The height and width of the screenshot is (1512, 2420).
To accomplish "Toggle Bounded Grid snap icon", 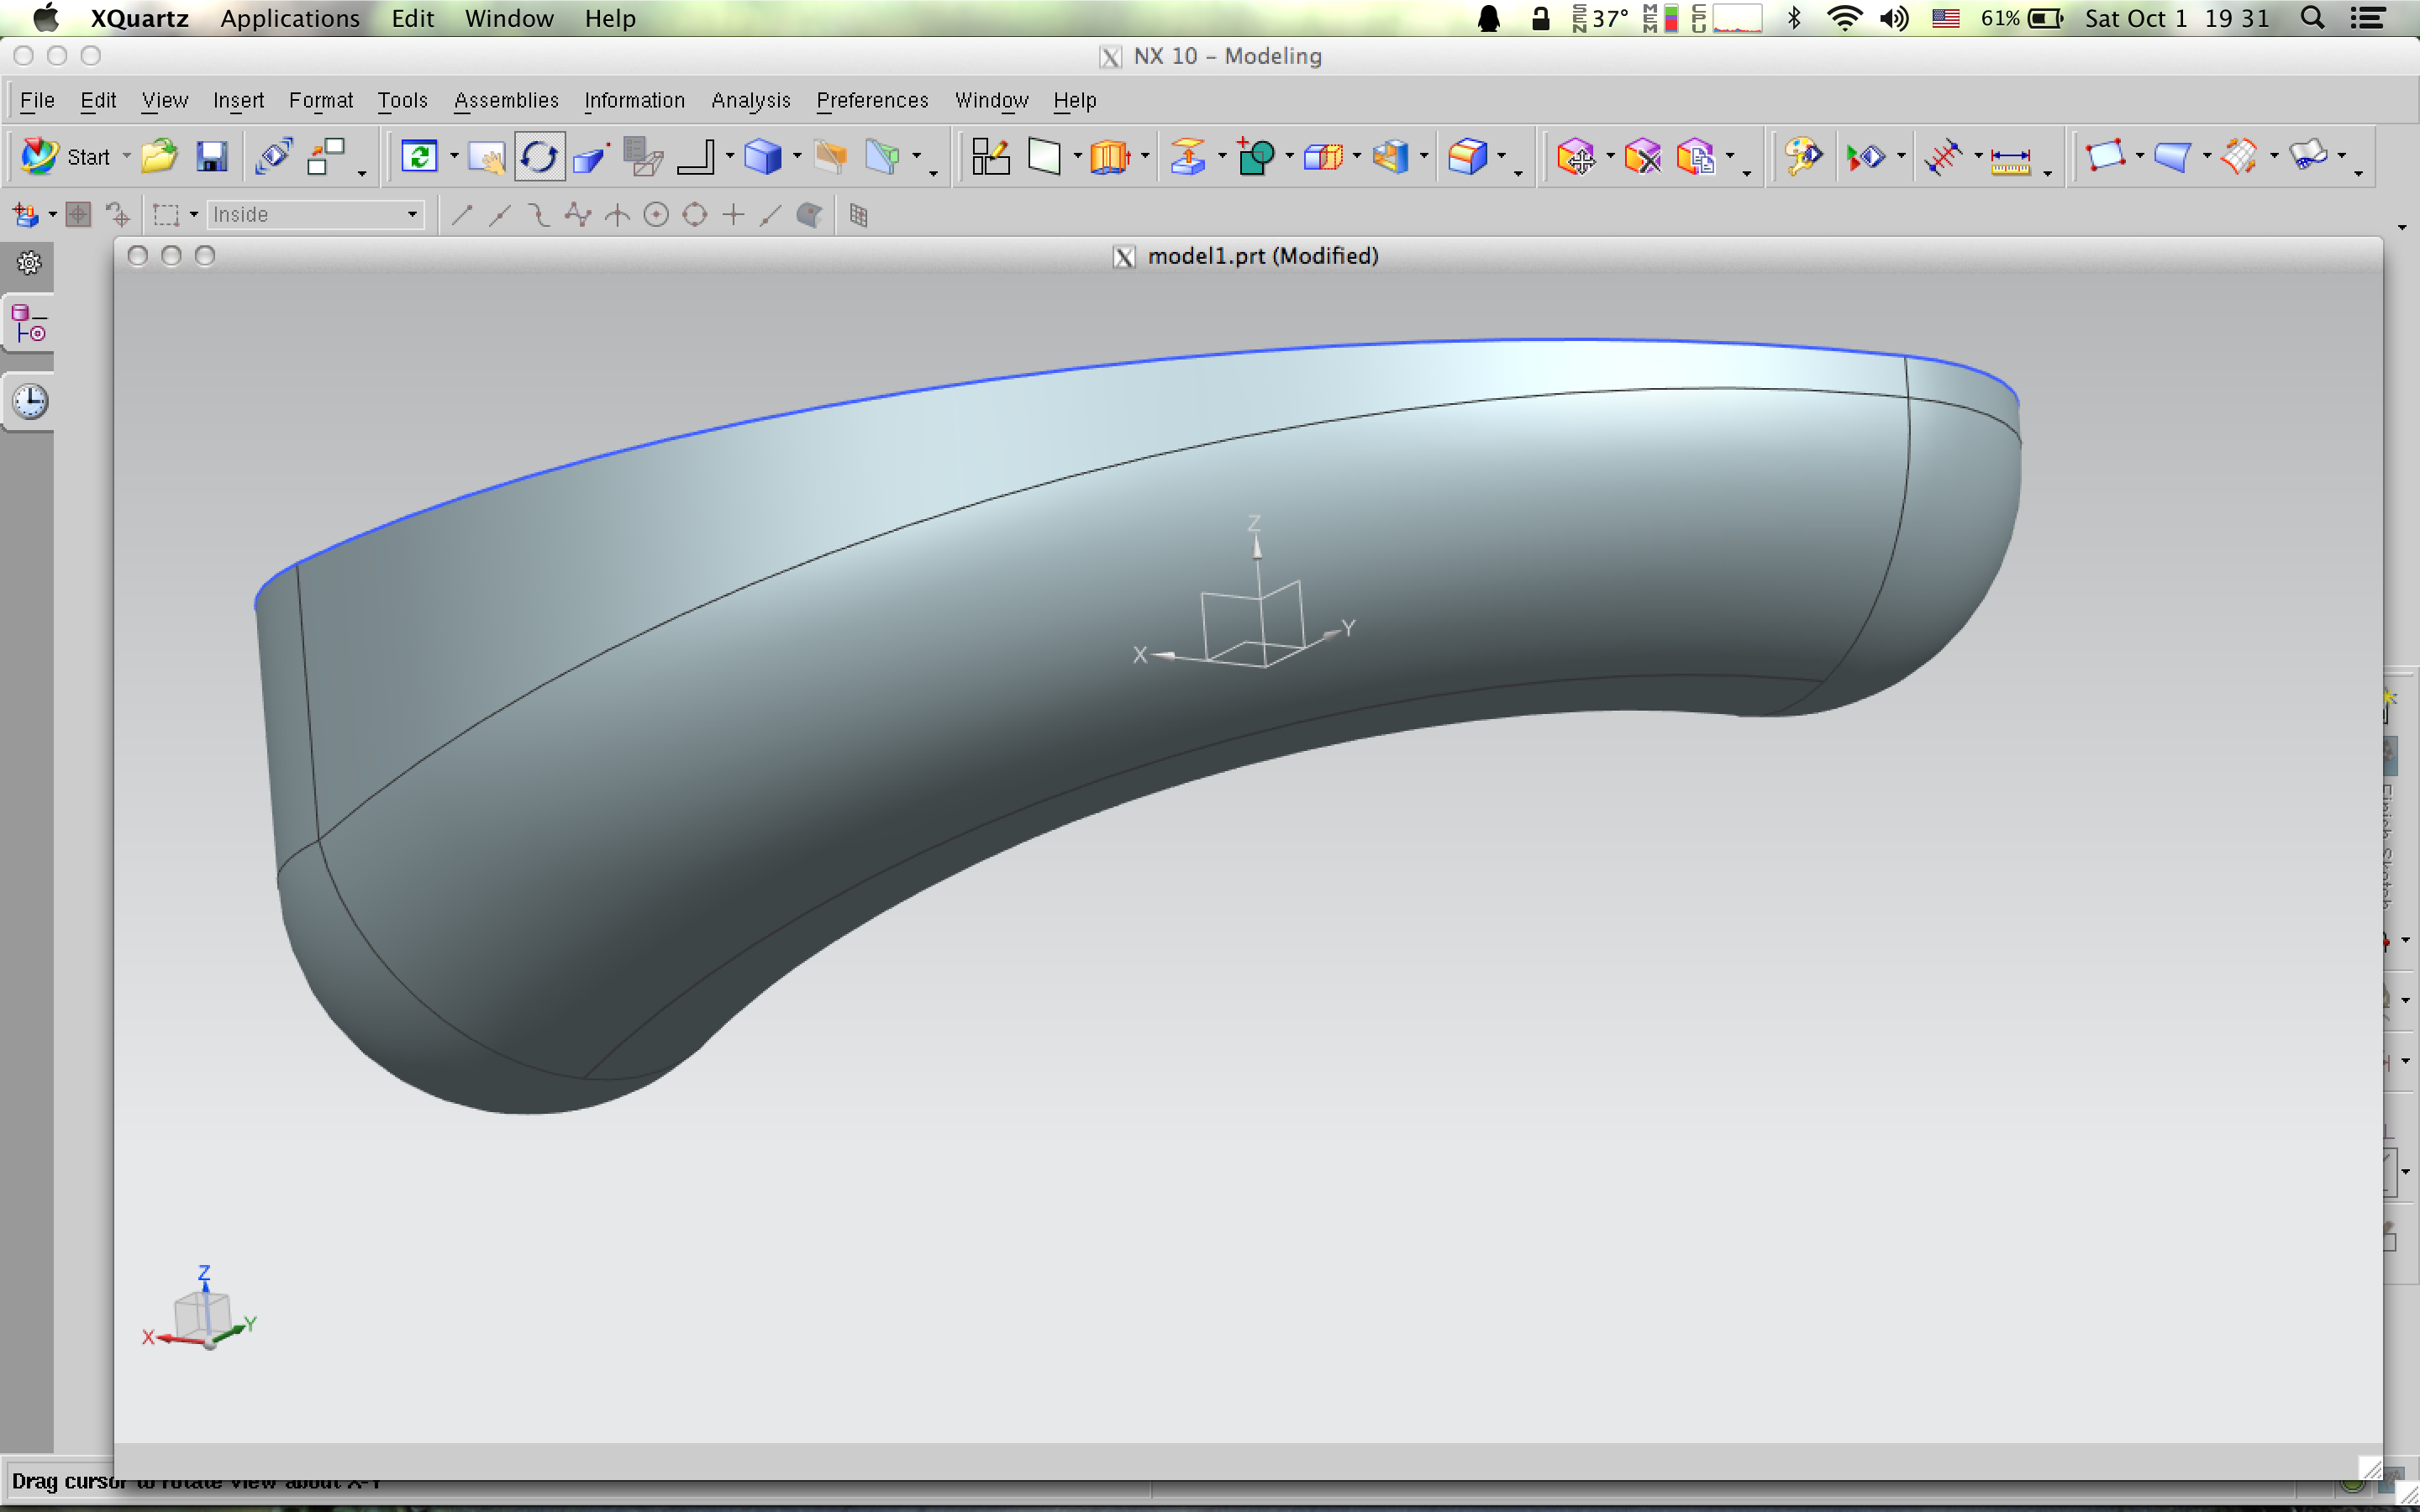I will (858, 215).
